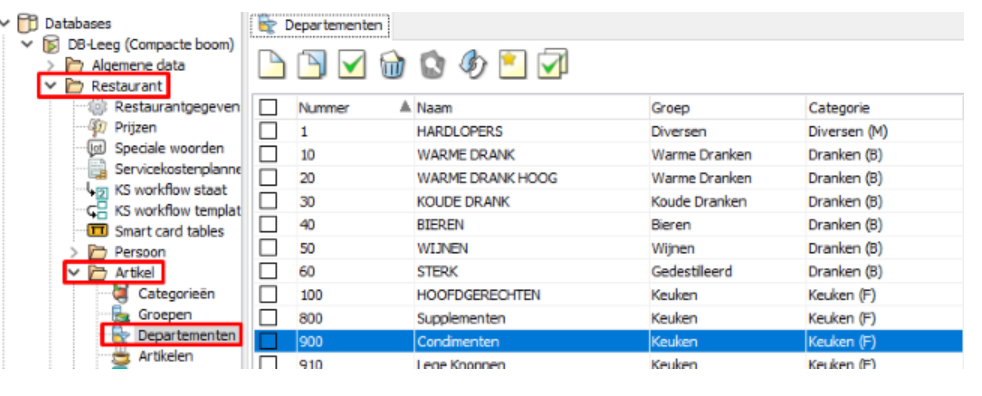This screenshot has height=396, width=982.
Task: Click the Smart card tables icon
Action: pos(98,231)
